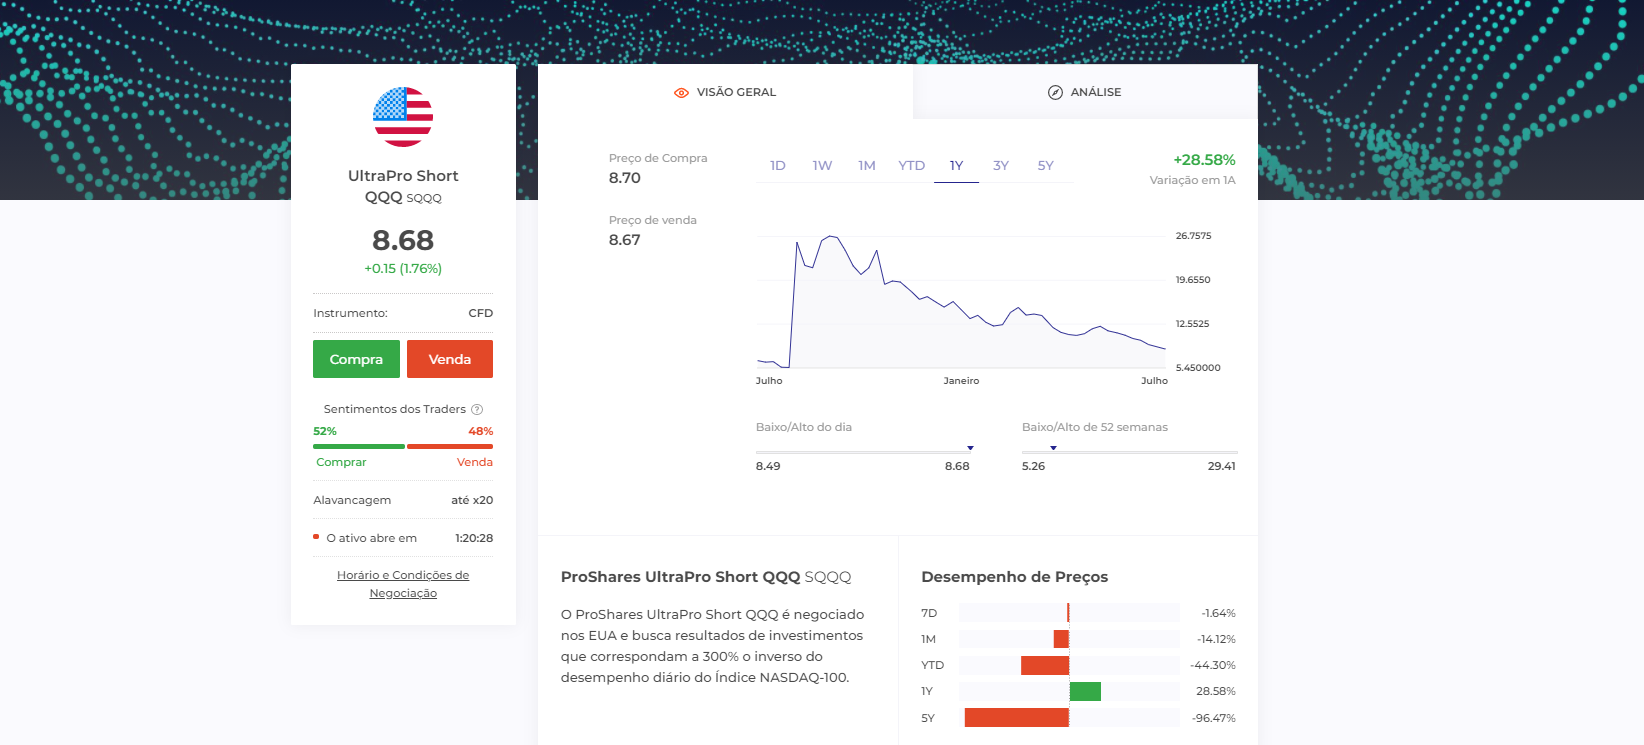Image resolution: width=1644 pixels, height=745 pixels.
Task: Click the Variação em 1A label
Action: click(1192, 180)
